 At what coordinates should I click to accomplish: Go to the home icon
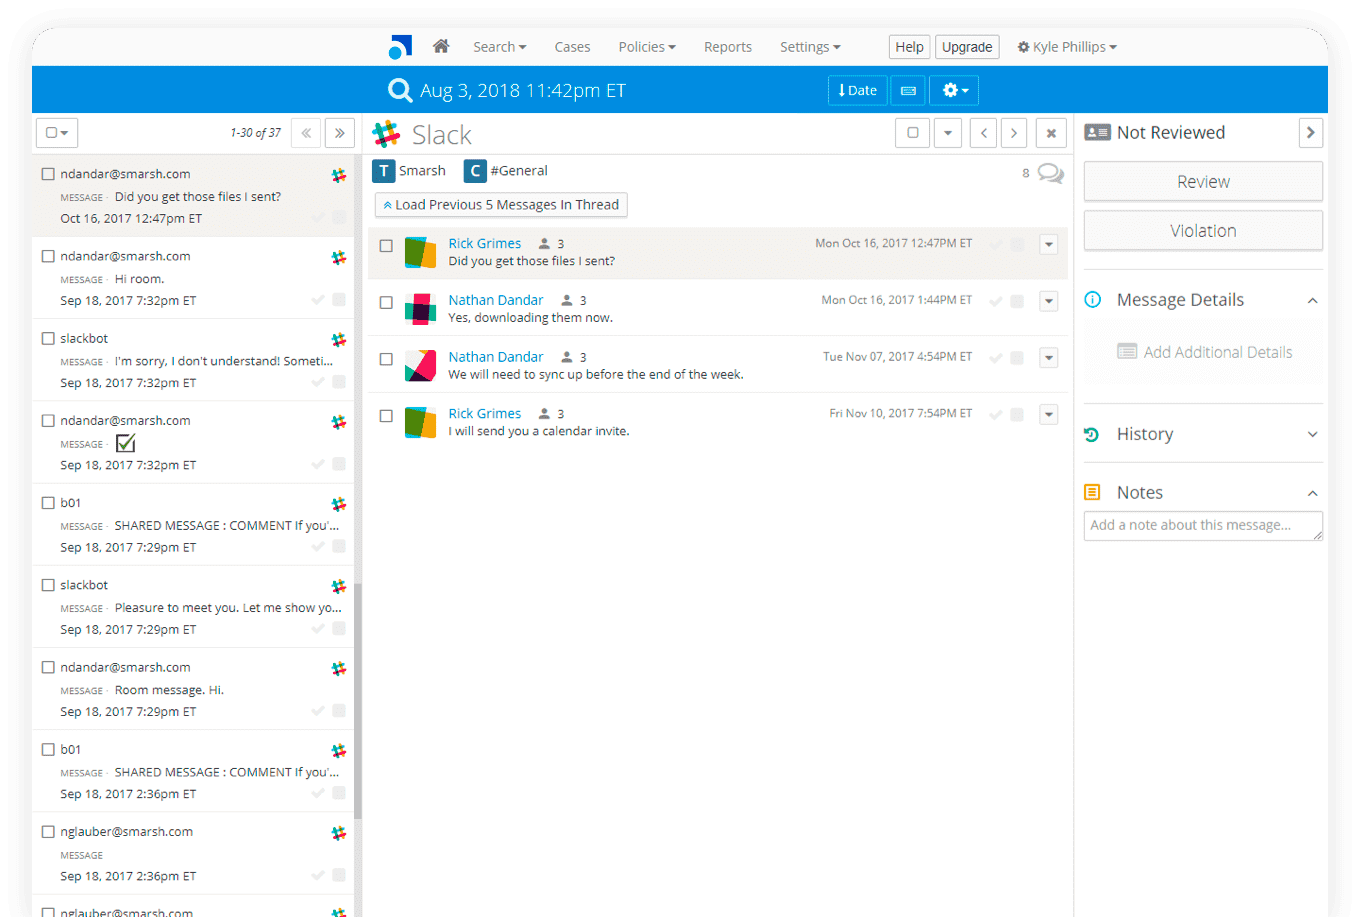[x=441, y=46]
